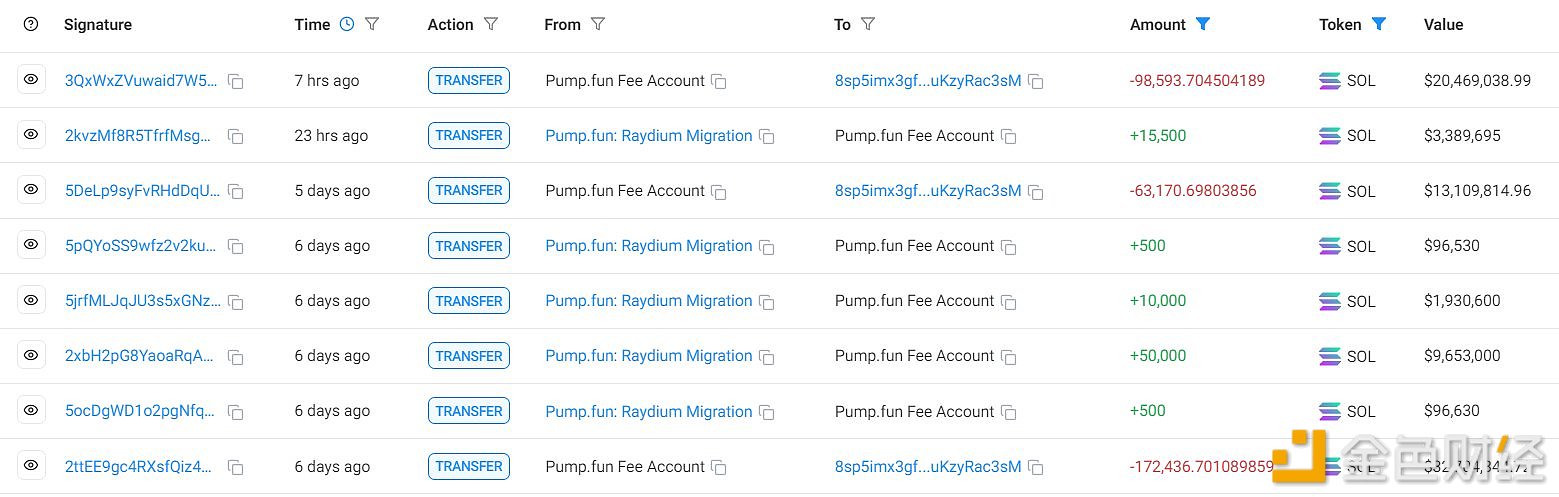Copy the 8sp5imx3gf recipient address in first row
This screenshot has width=1559, height=497.
(x=1036, y=82)
